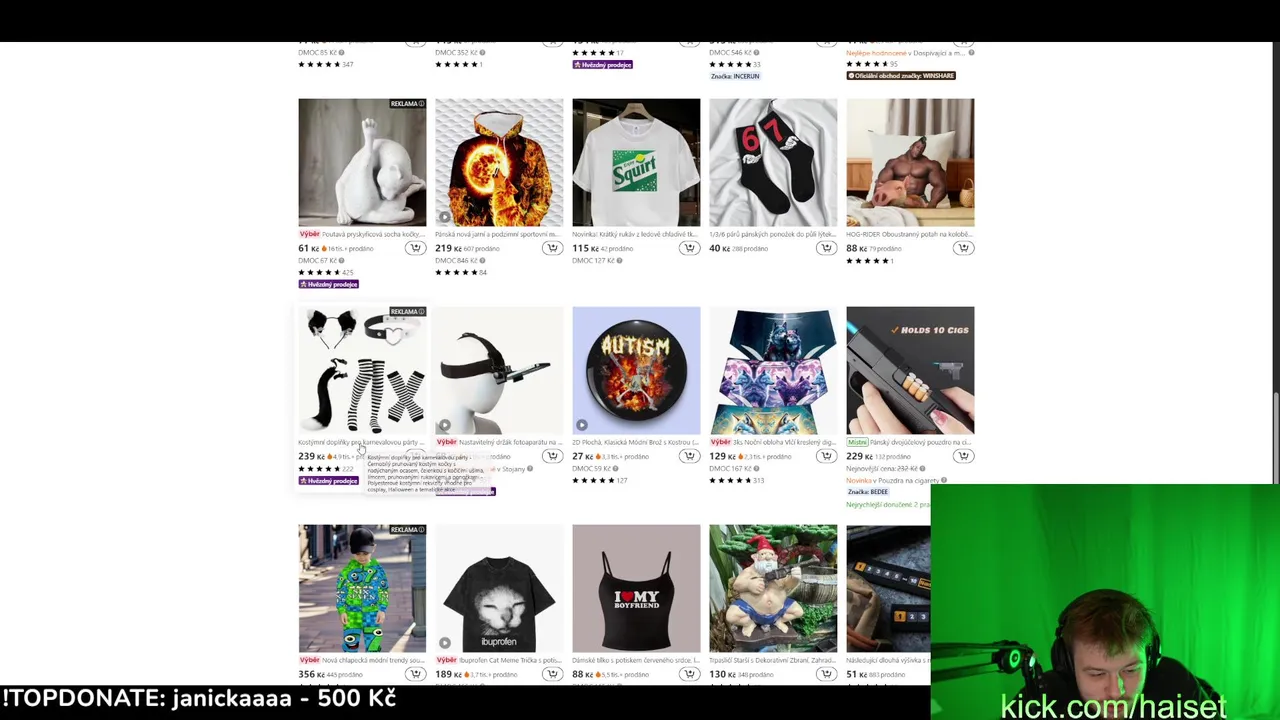This screenshot has width=1280, height=720.
Task: Open the garden gnome with gun product
Action: [x=773, y=588]
